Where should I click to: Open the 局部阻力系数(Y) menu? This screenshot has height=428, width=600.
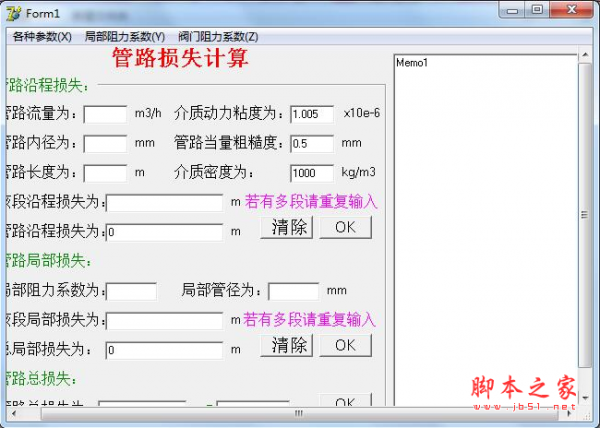pos(125,37)
